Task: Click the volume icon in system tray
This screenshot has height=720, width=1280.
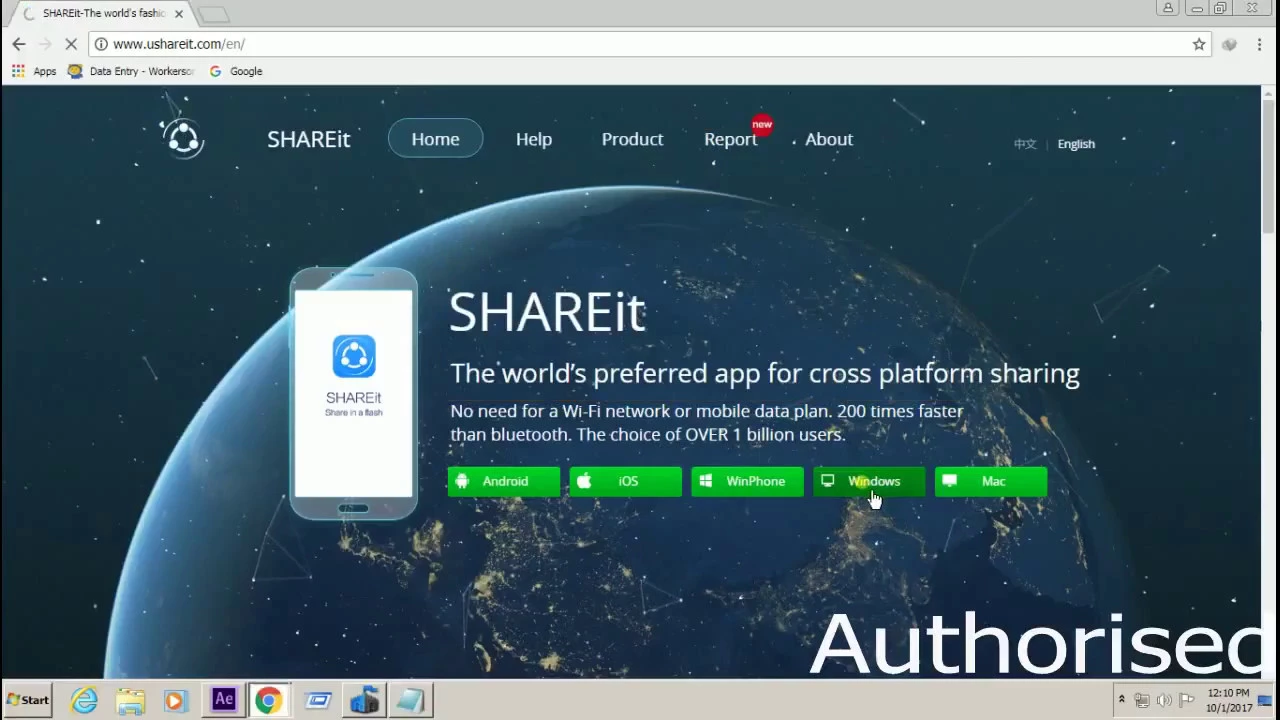Action: point(1164,700)
